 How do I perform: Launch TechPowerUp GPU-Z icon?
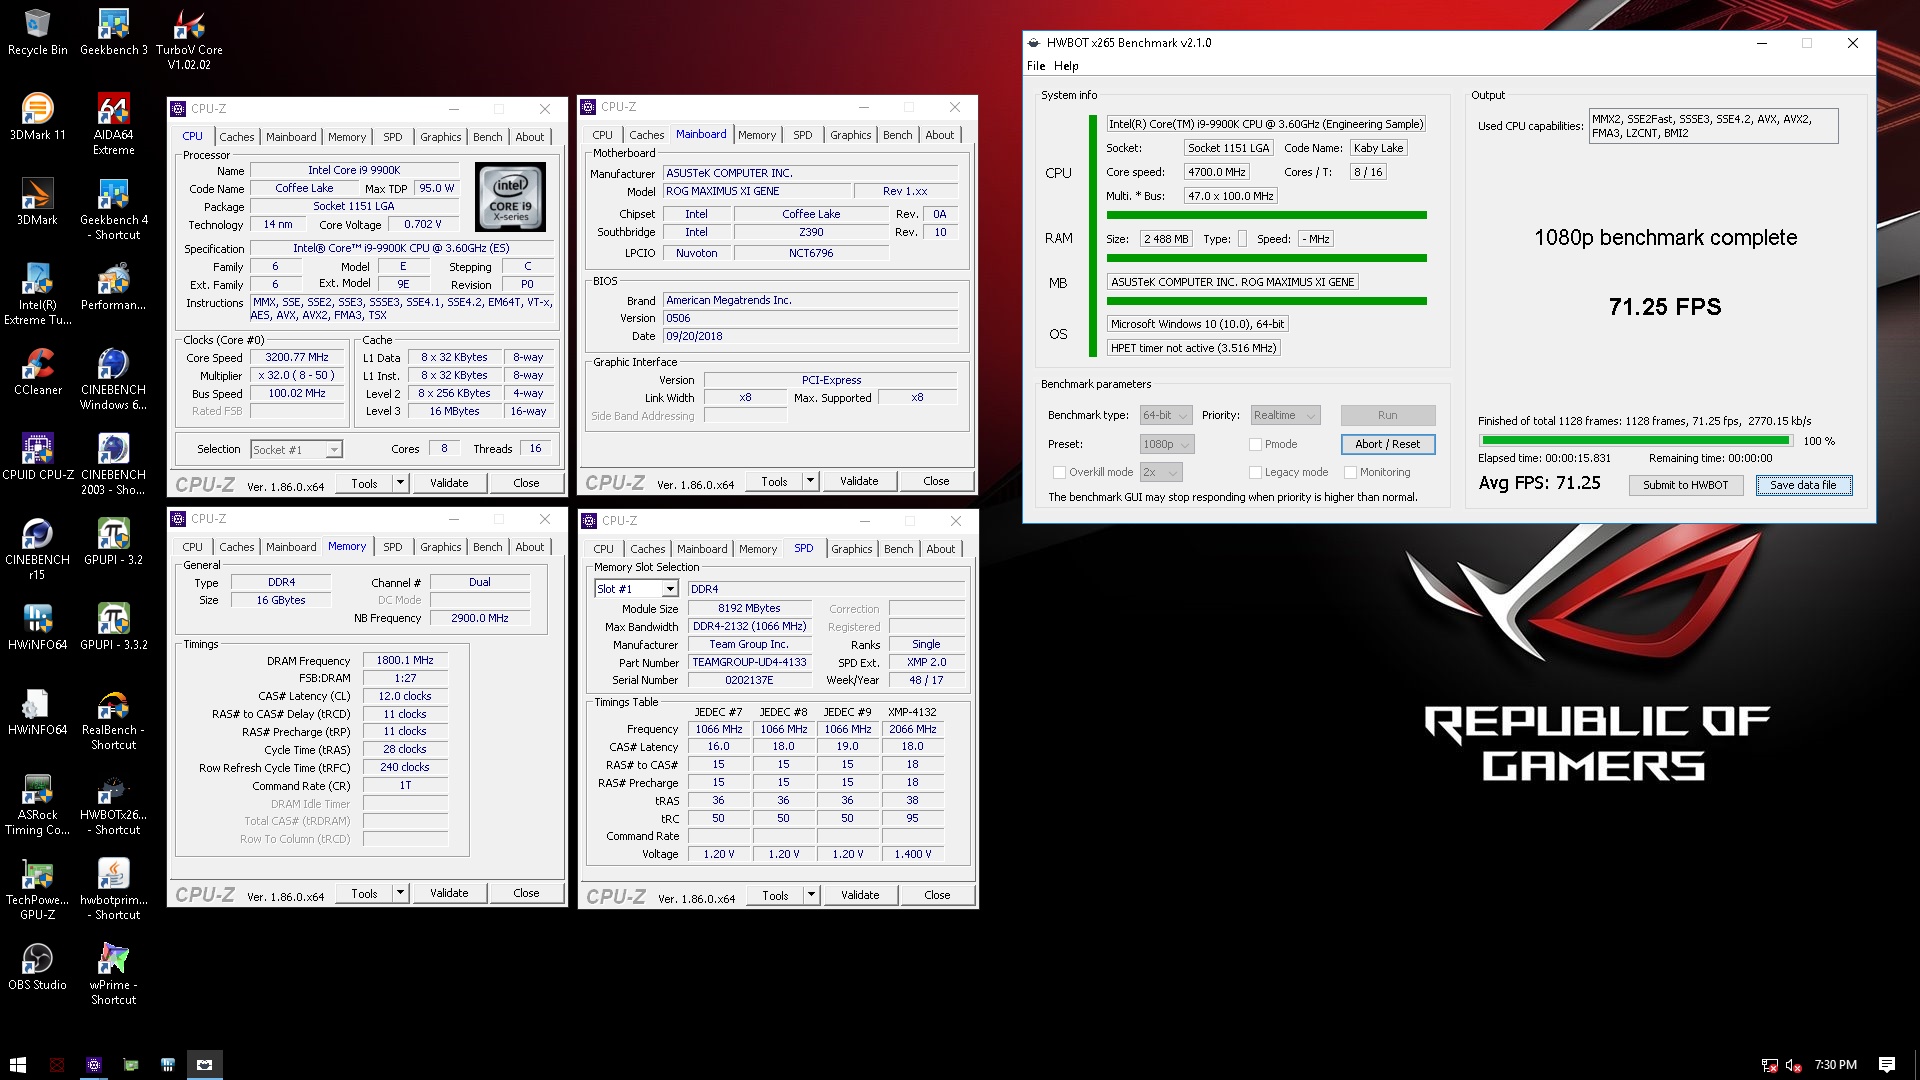click(x=37, y=890)
